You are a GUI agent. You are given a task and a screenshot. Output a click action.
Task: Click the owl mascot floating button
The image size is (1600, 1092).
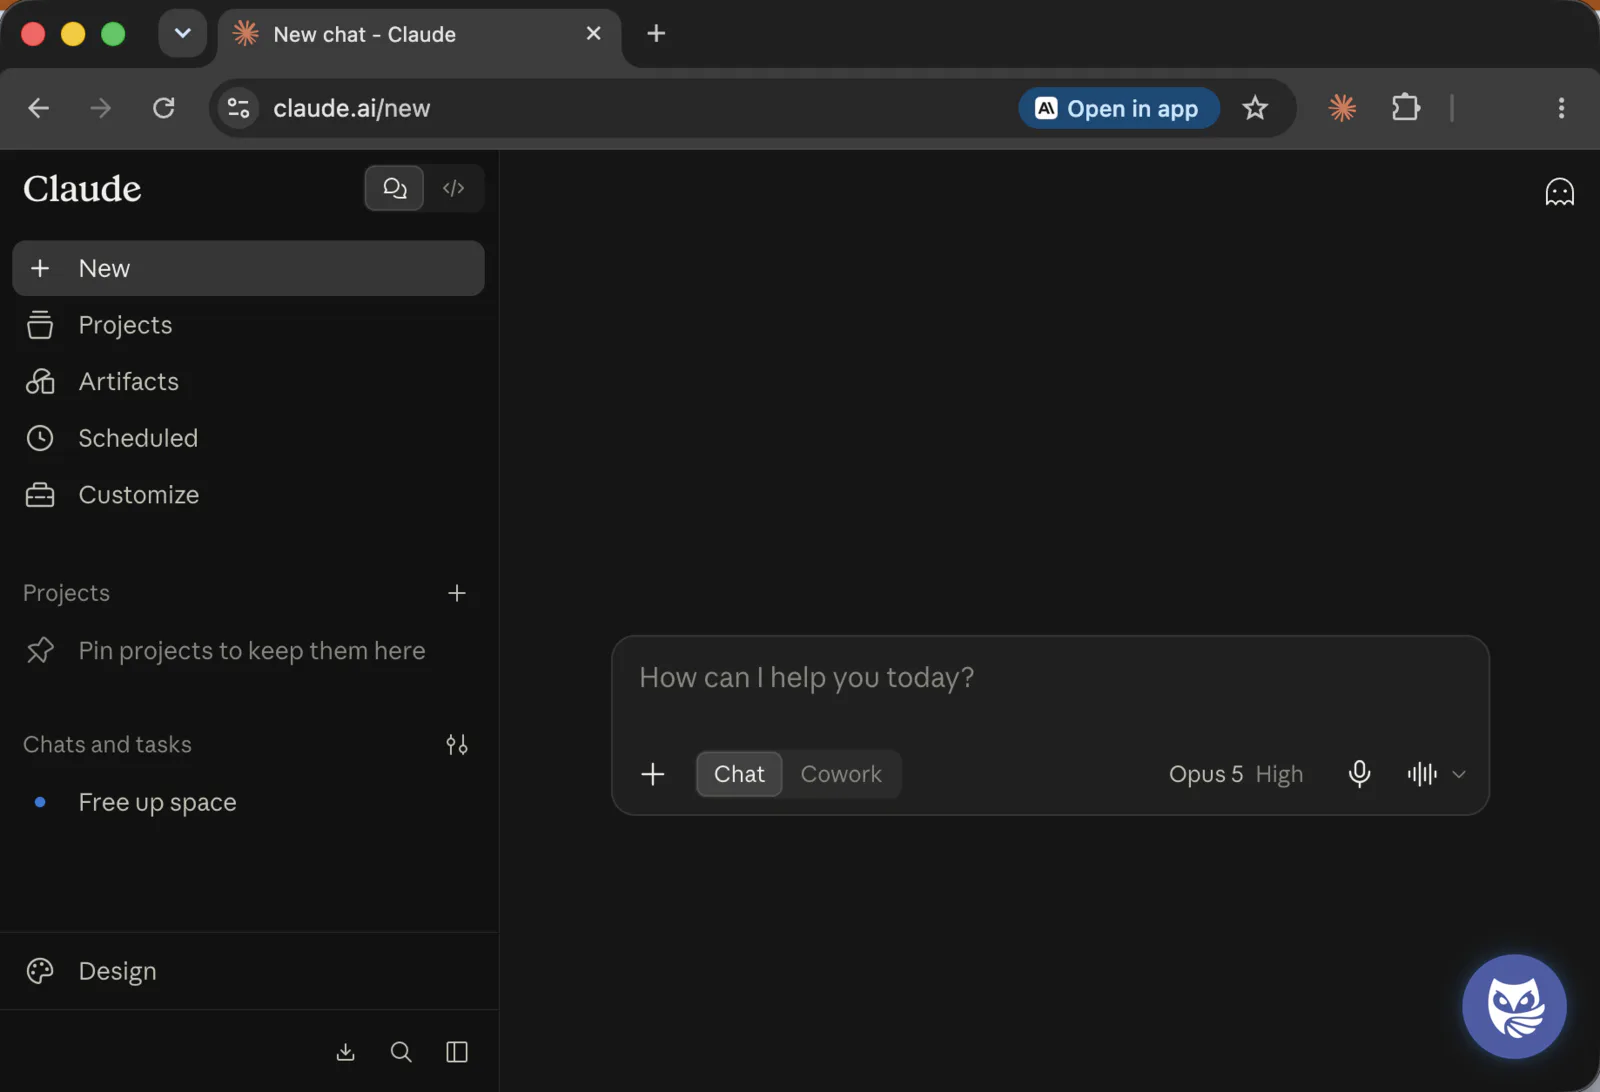click(1514, 1006)
